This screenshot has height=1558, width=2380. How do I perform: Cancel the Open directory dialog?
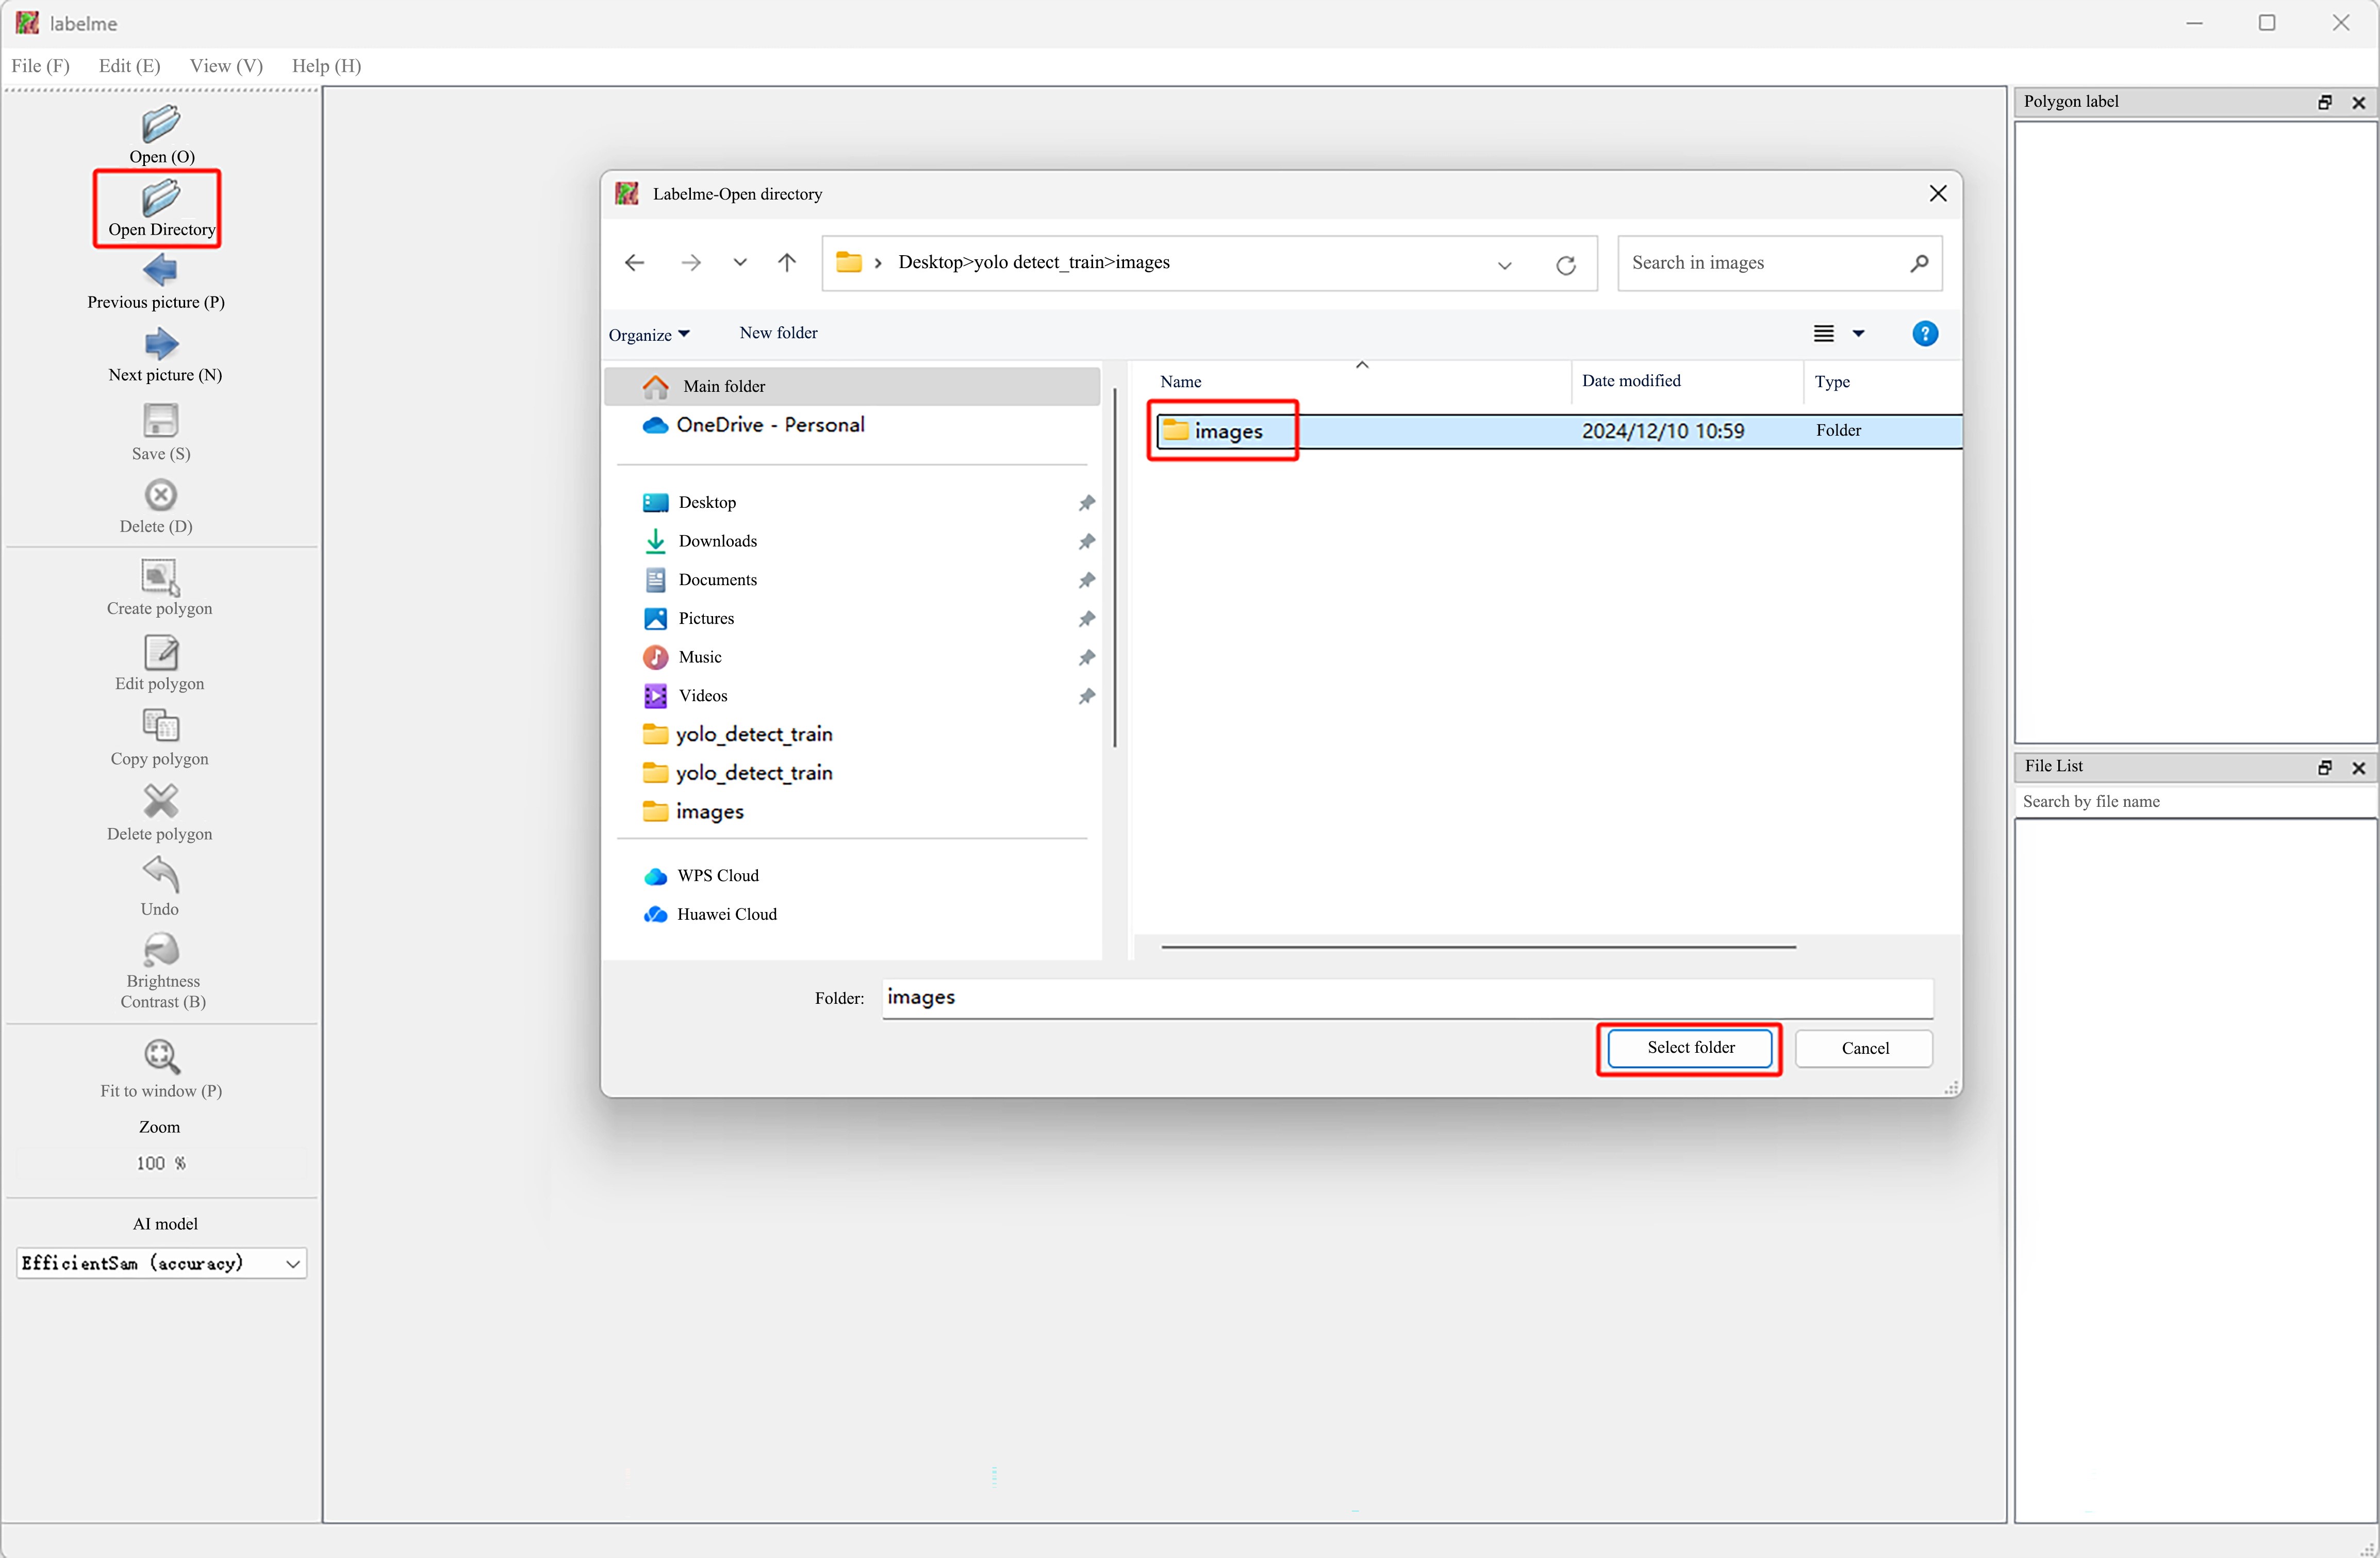pyautogui.click(x=1864, y=1048)
